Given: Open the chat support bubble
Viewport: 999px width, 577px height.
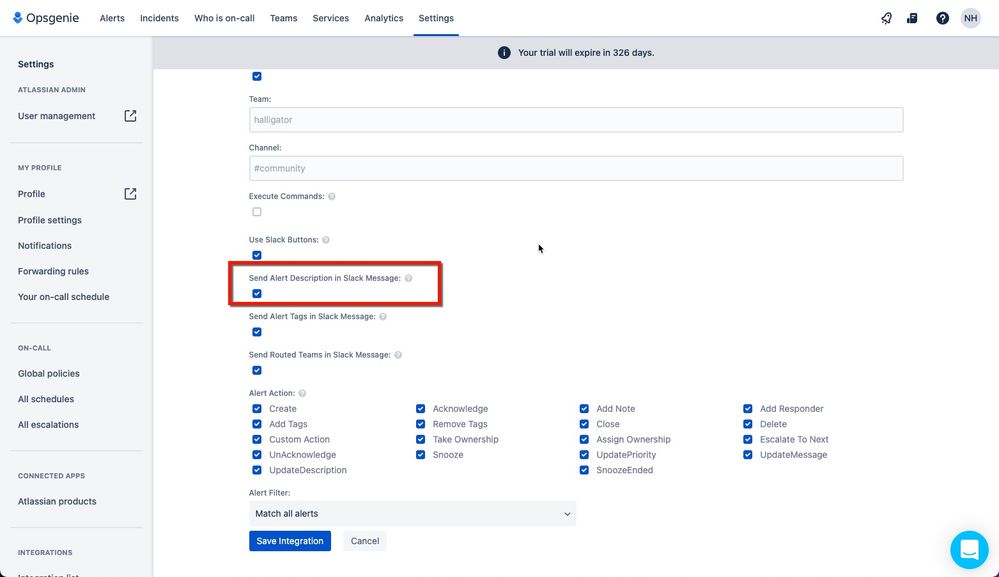Looking at the screenshot, I should click(969, 549).
